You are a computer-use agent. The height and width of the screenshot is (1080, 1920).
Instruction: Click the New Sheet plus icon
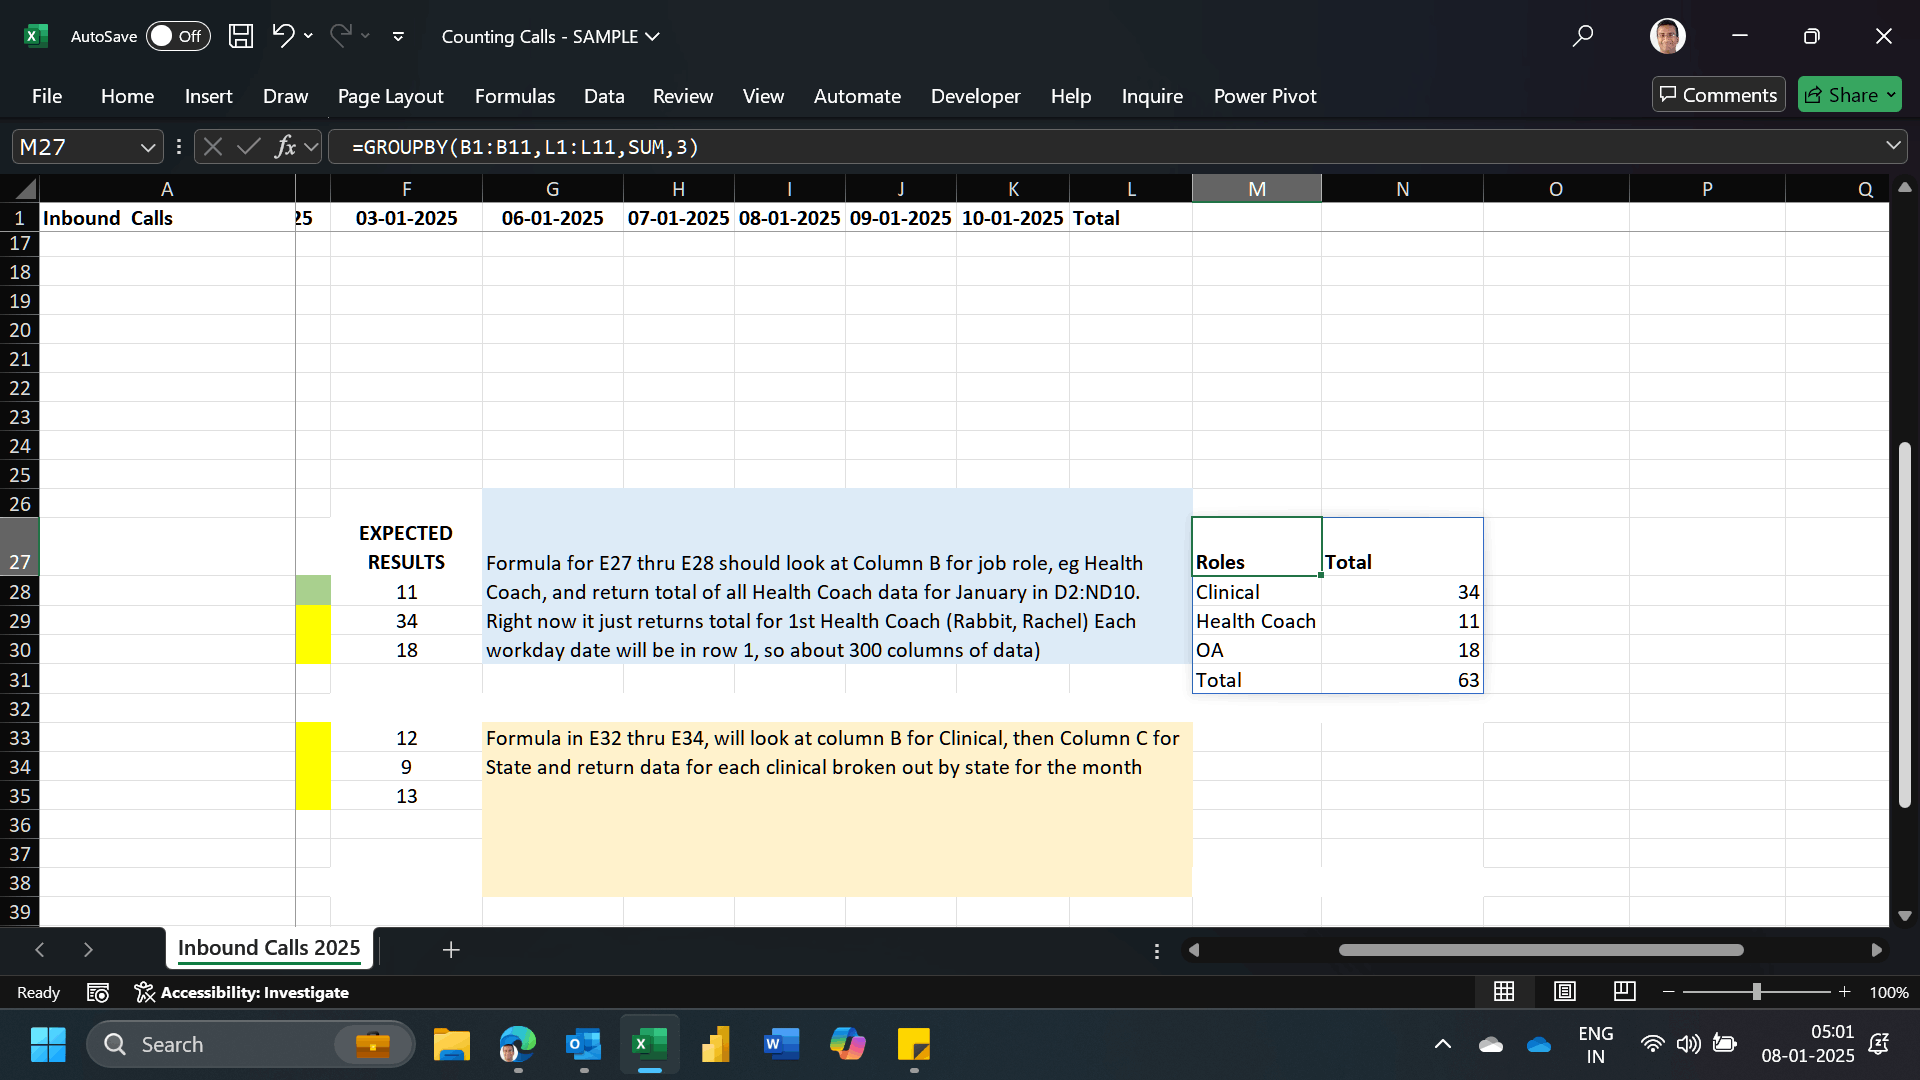[451, 949]
